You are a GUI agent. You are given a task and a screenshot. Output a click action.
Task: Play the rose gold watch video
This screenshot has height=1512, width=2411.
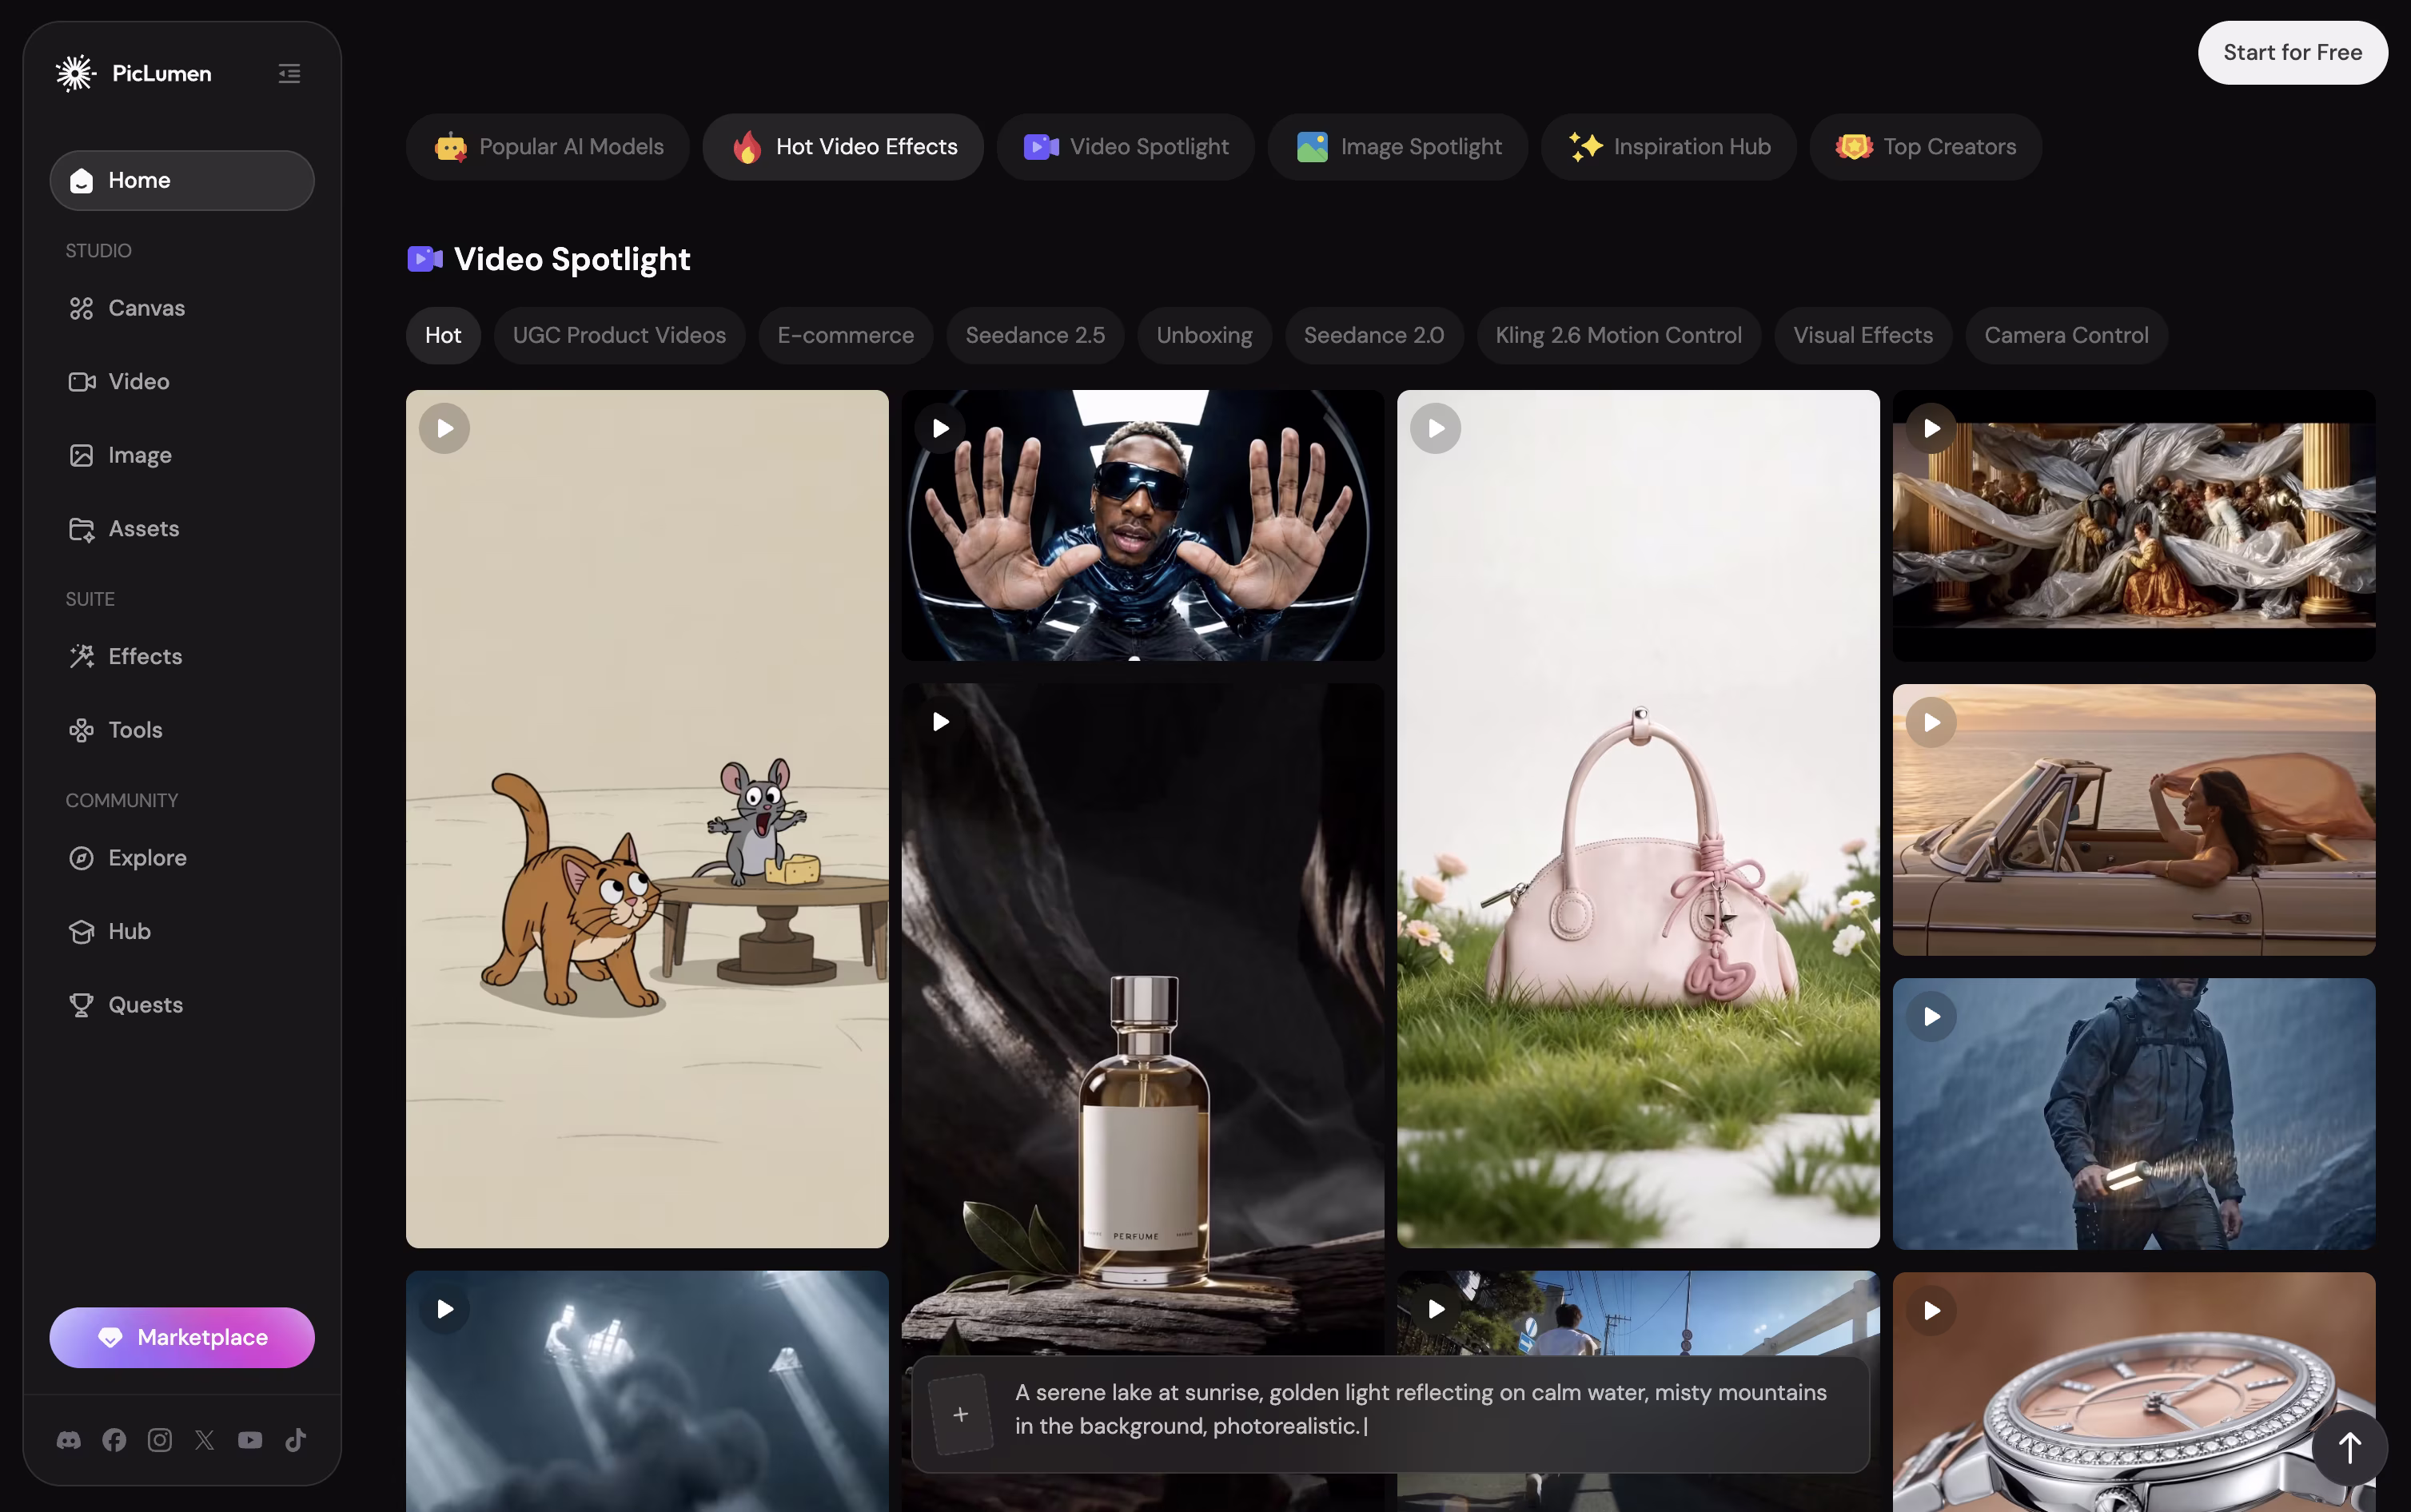pos(1932,1311)
